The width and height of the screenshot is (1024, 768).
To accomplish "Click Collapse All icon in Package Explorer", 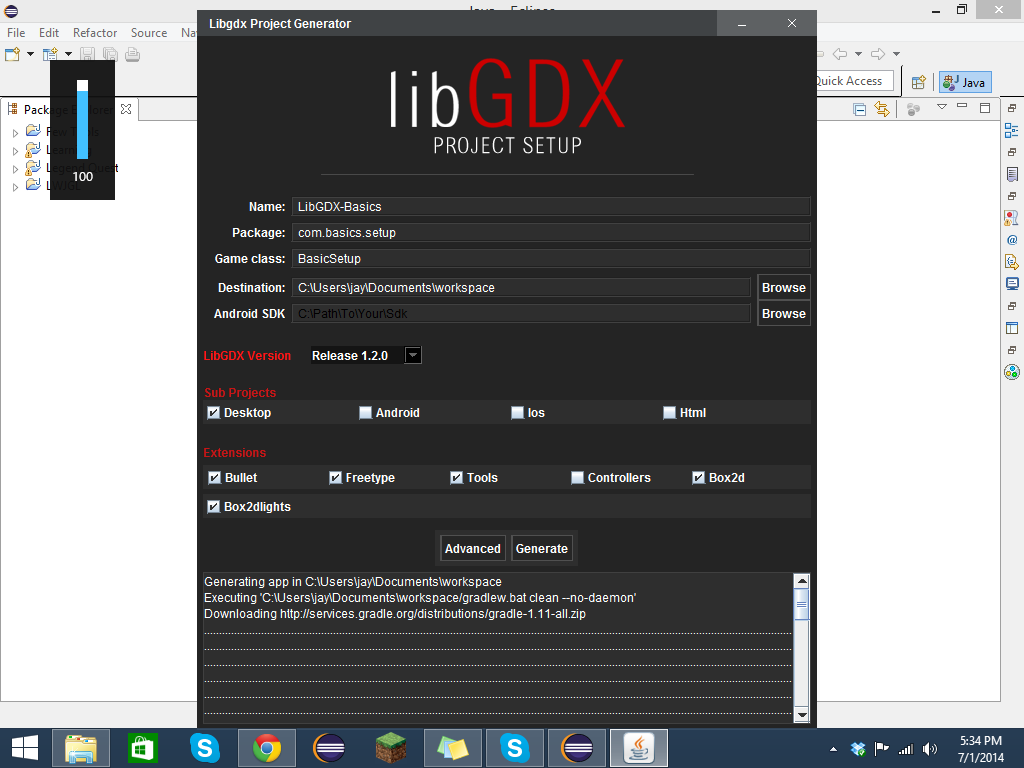I will (859, 109).
